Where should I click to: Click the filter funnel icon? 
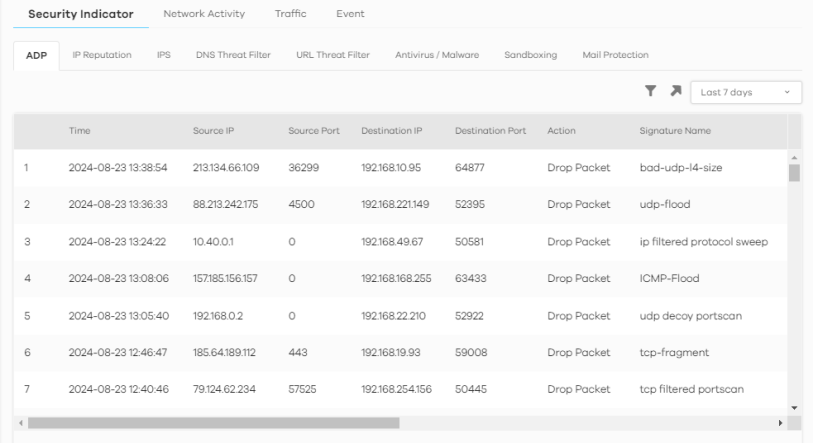click(x=650, y=92)
